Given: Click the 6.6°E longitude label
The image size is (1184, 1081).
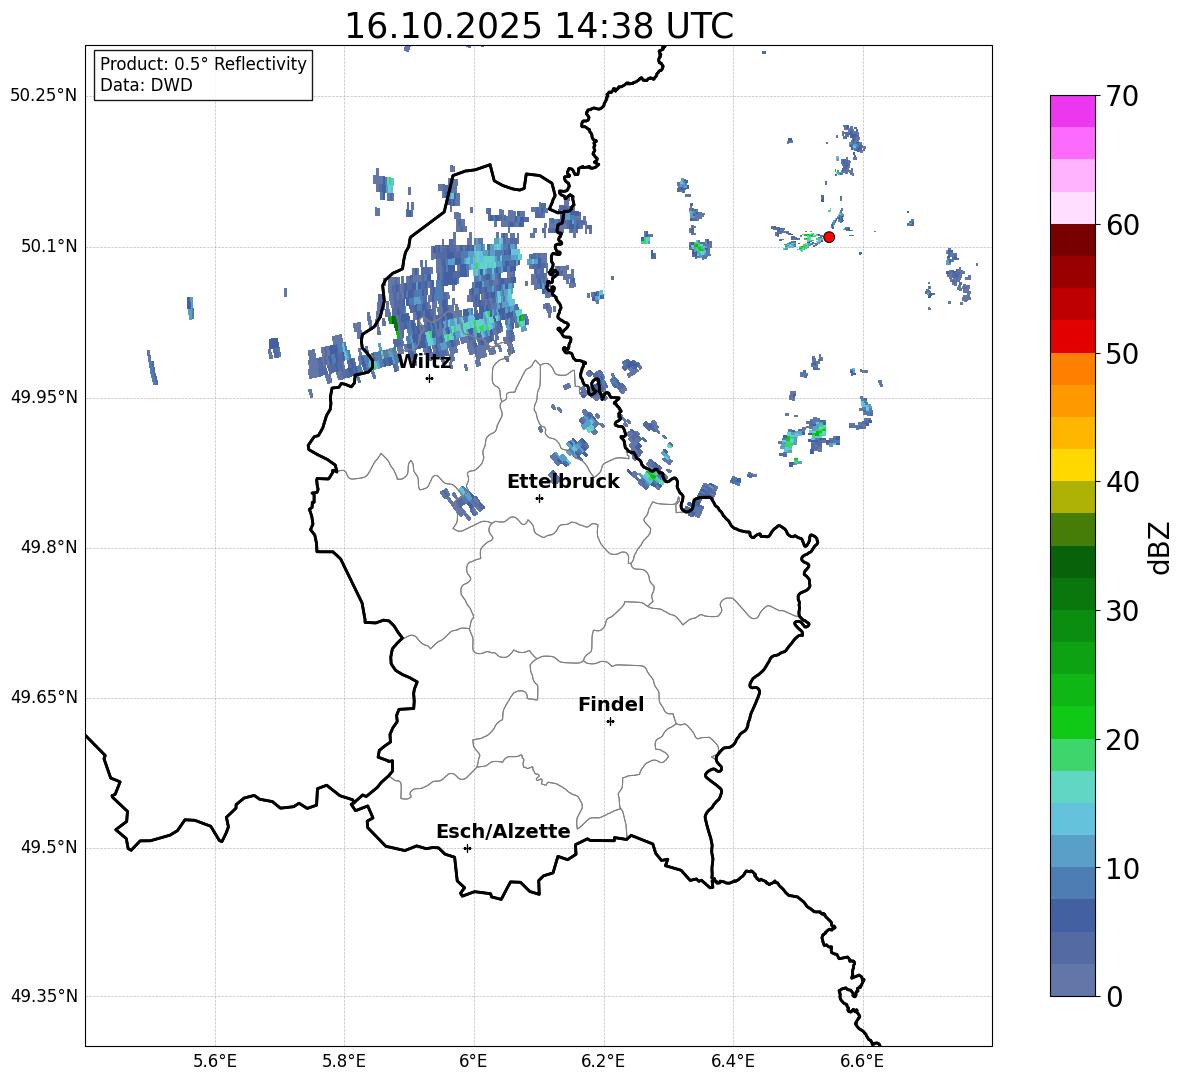Looking at the screenshot, I should [862, 1061].
